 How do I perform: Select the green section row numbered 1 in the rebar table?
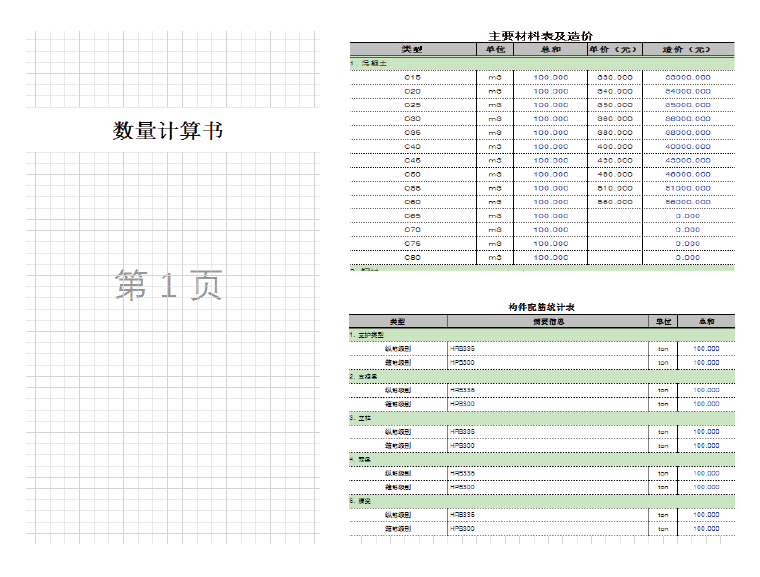click(x=542, y=336)
